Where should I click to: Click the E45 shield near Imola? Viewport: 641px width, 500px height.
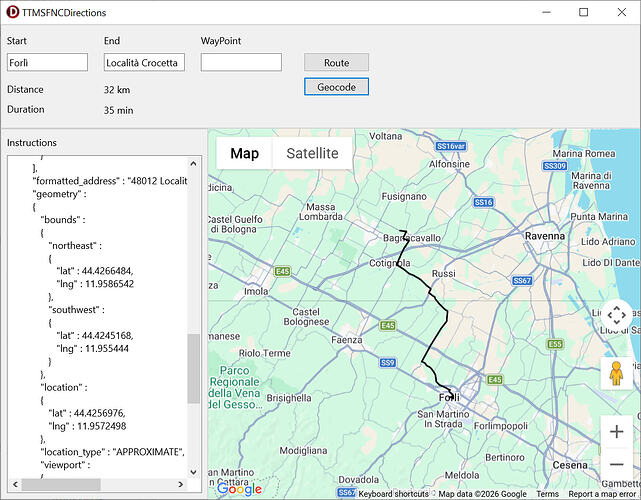[x=282, y=271]
